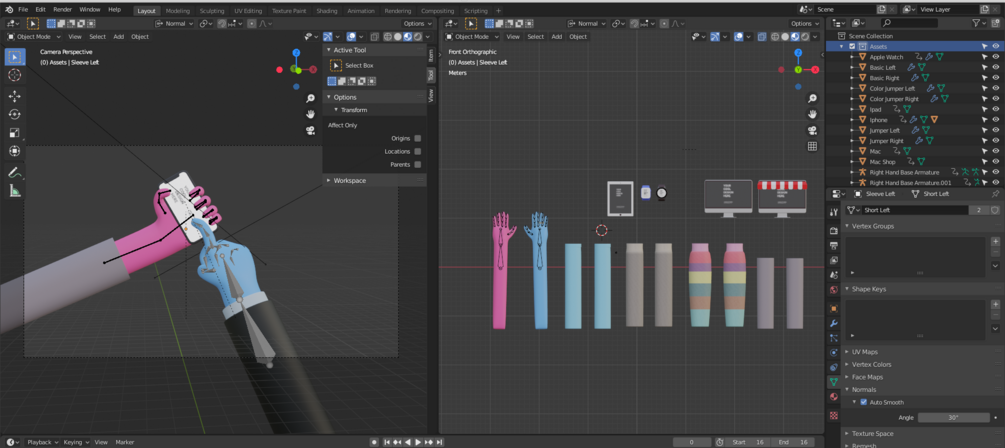This screenshot has height=448, width=1005.
Task: Open the Material properties tab icon
Action: 834,397
